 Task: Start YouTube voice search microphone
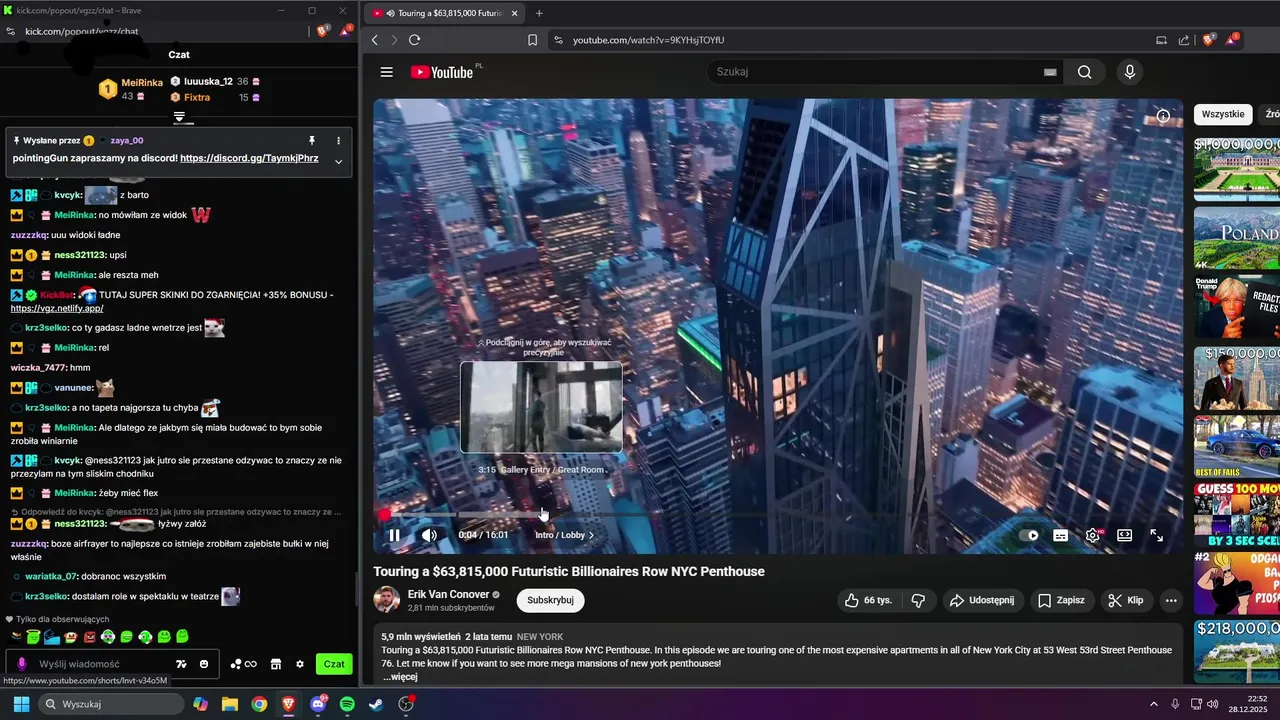click(1129, 72)
